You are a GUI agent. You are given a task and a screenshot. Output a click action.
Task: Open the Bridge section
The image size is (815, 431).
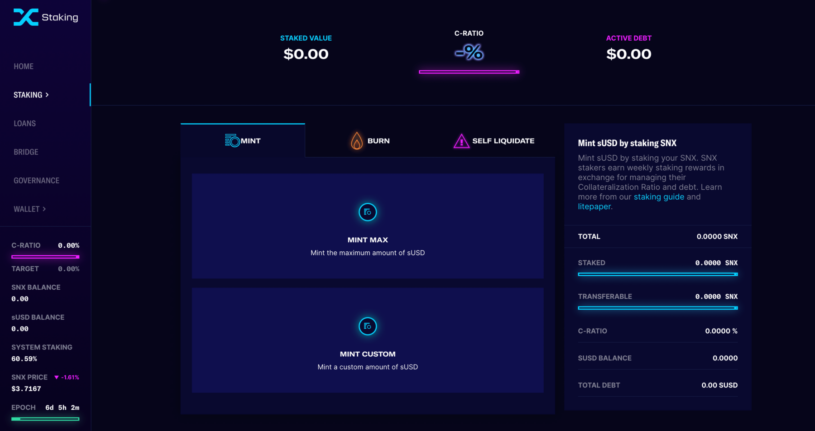pos(26,152)
